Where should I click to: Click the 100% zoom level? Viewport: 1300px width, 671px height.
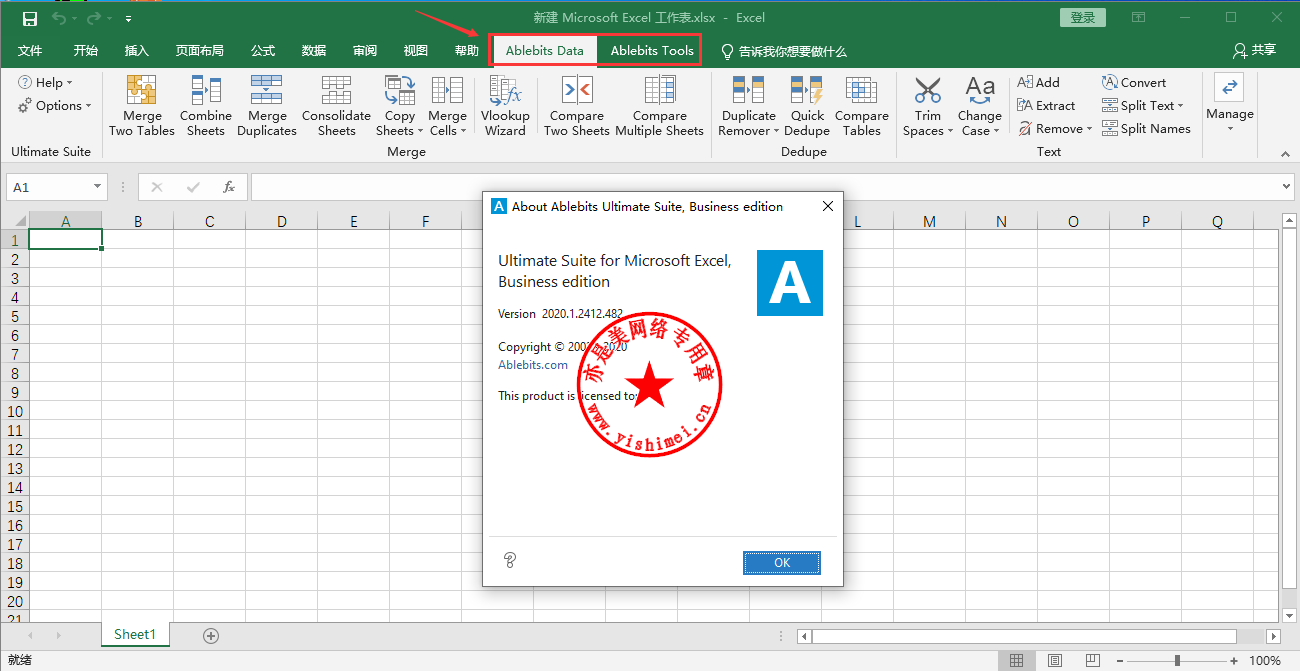point(1265,660)
